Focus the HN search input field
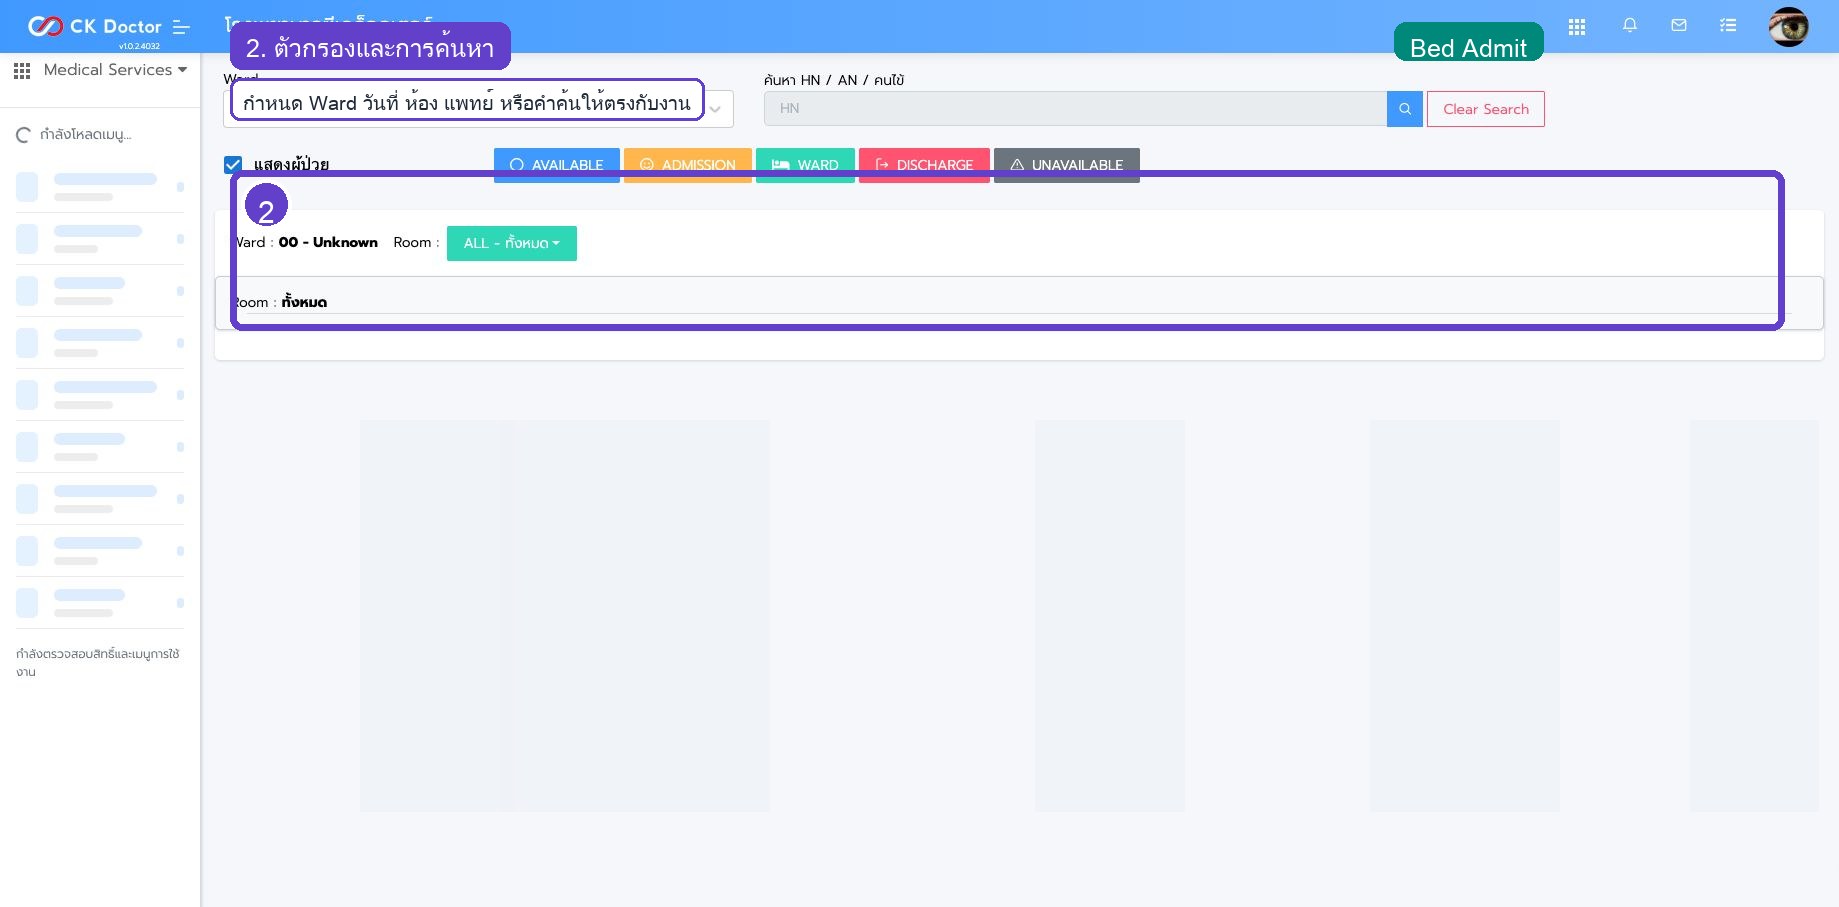Screen dimensions: 1839x907 coord(1075,109)
